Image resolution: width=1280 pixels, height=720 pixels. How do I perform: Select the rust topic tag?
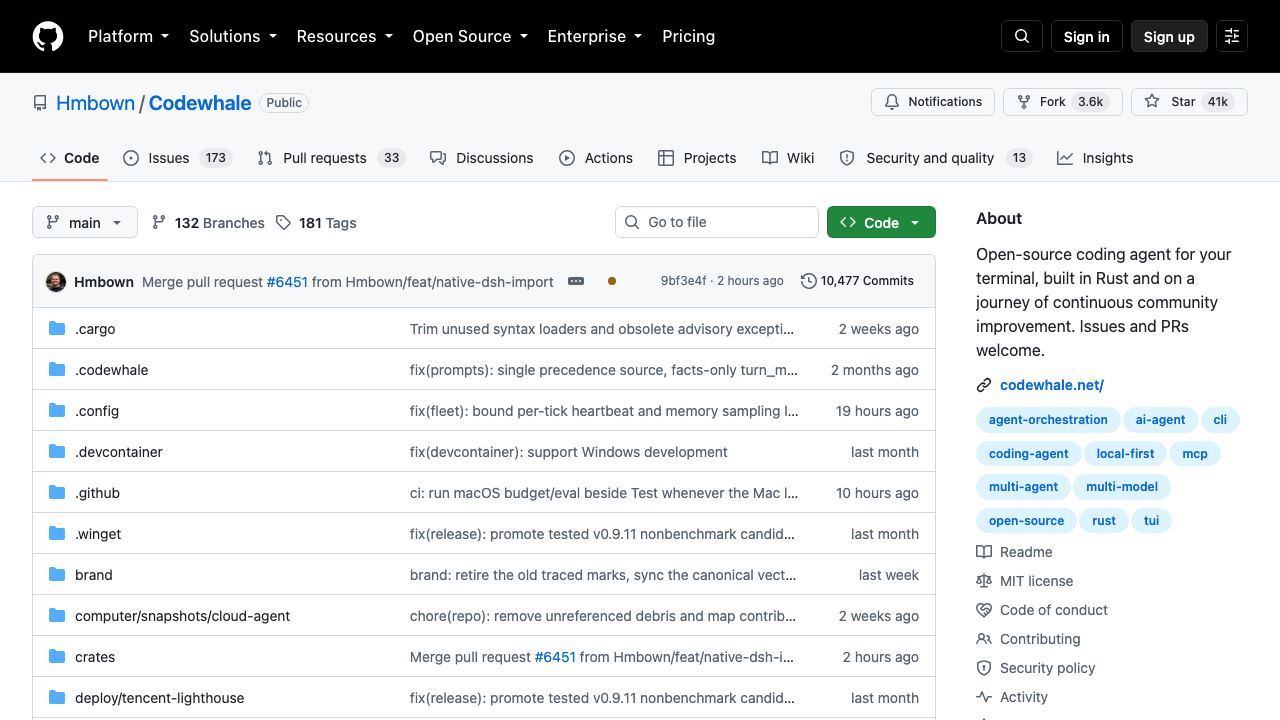[x=1104, y=521]
